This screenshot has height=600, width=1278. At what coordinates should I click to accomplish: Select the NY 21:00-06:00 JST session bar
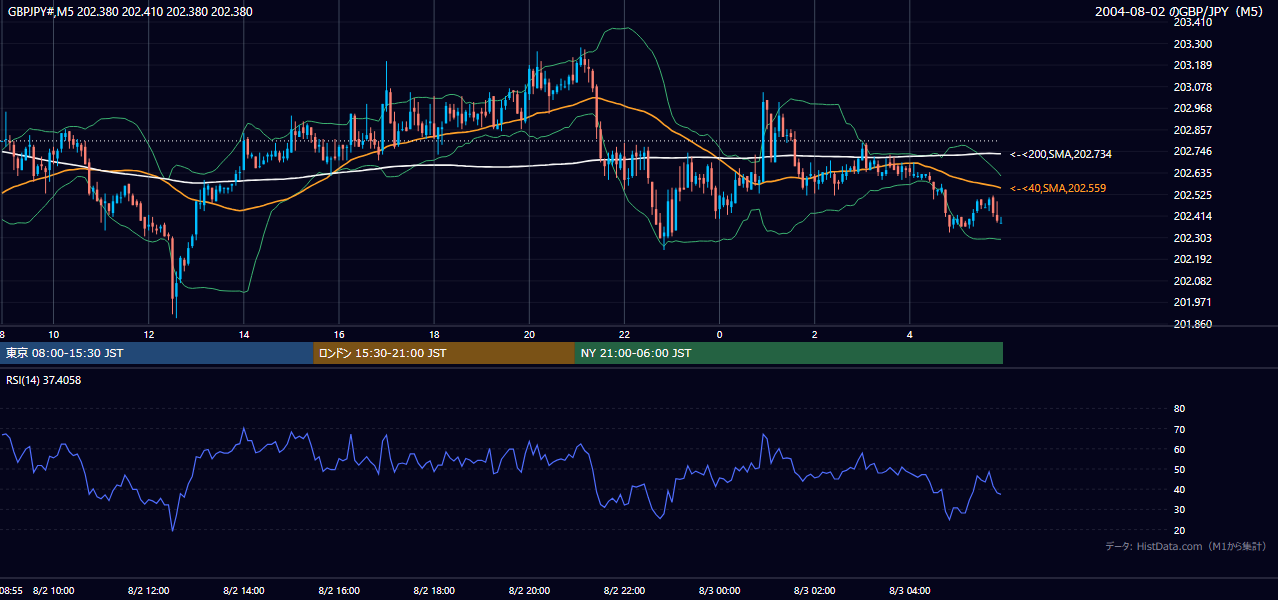(789, 353)
